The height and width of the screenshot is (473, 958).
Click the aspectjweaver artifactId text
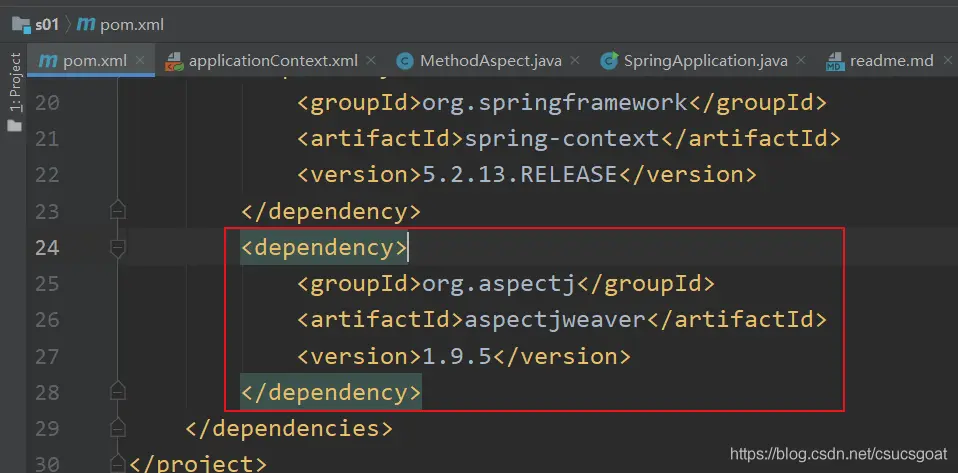tap(555, 320)
